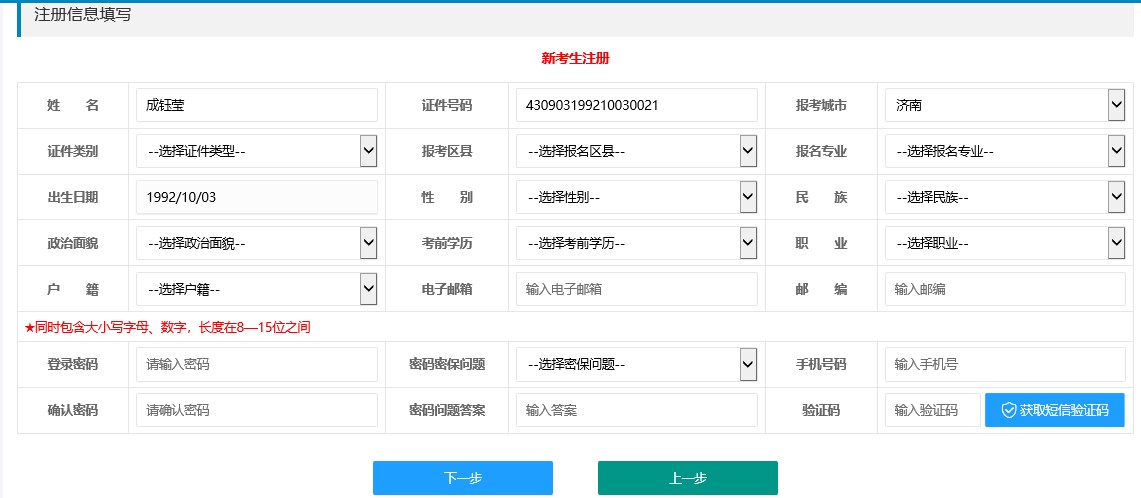Open the 选择政治面貌 dropdown
This screenshot has height=498, width=1141.
pos(256,243)
